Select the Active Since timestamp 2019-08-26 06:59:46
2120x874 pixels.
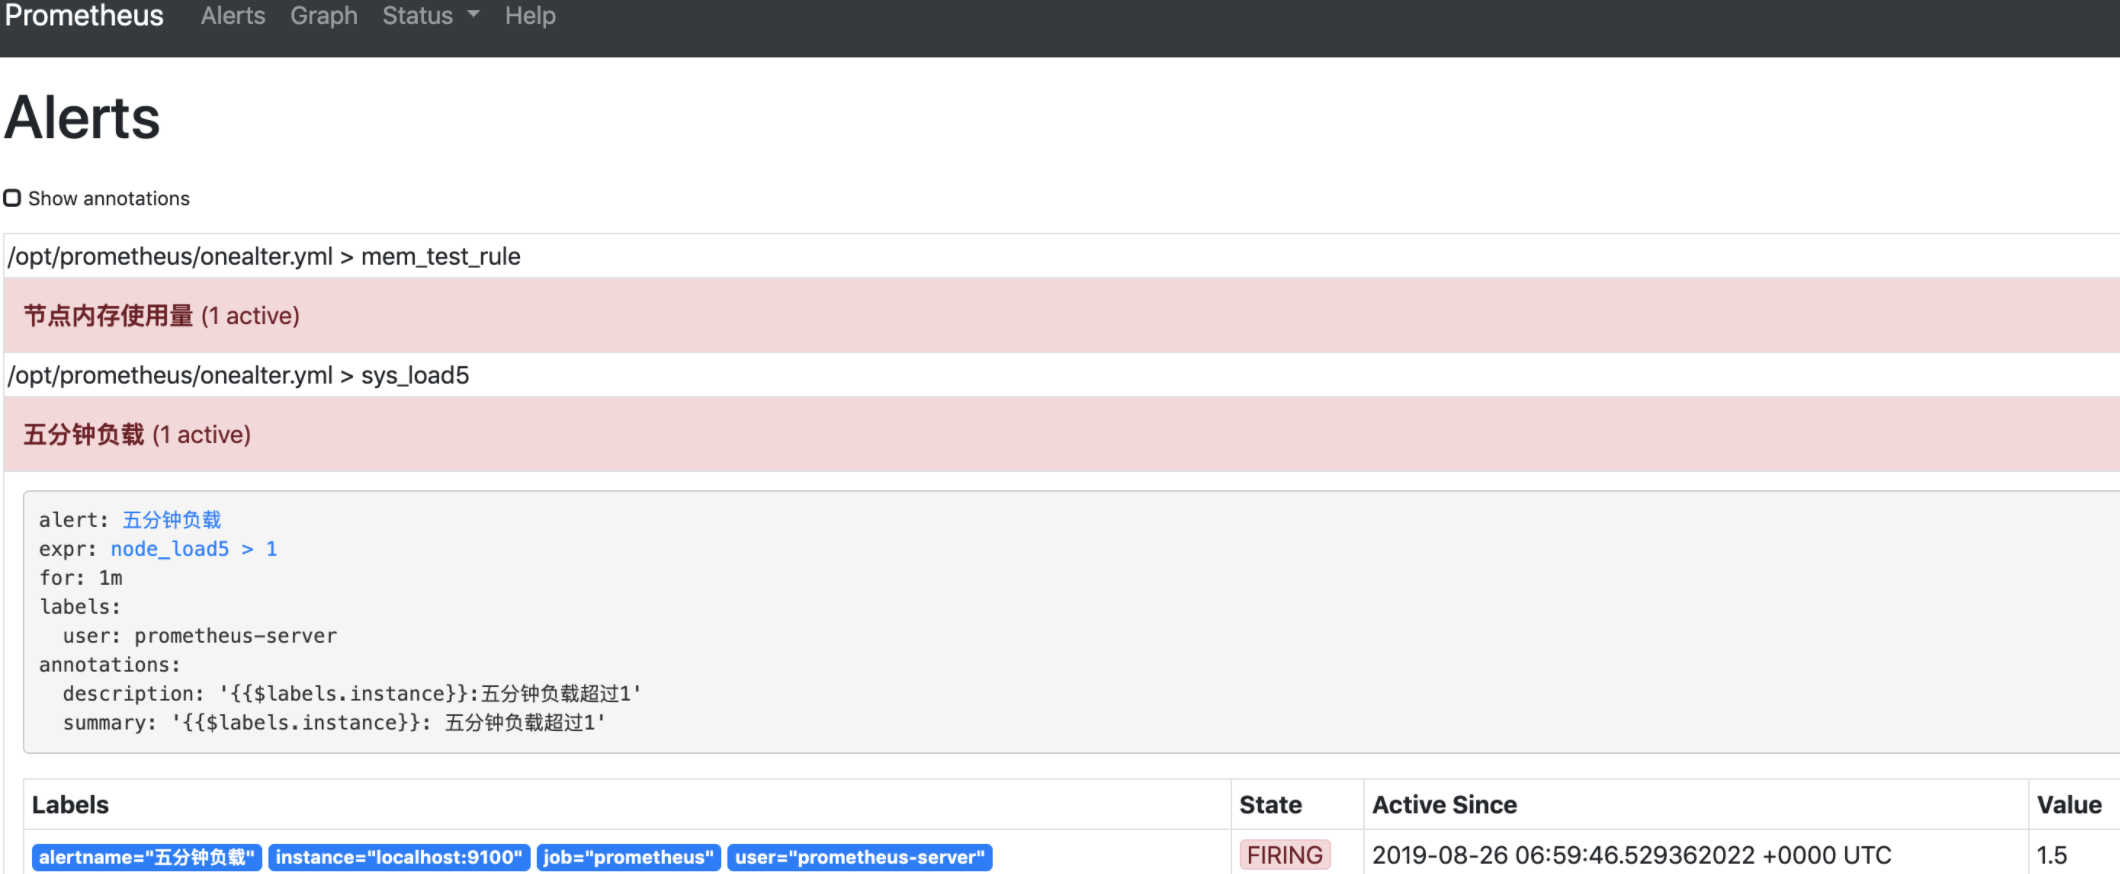coord(1632,855)
